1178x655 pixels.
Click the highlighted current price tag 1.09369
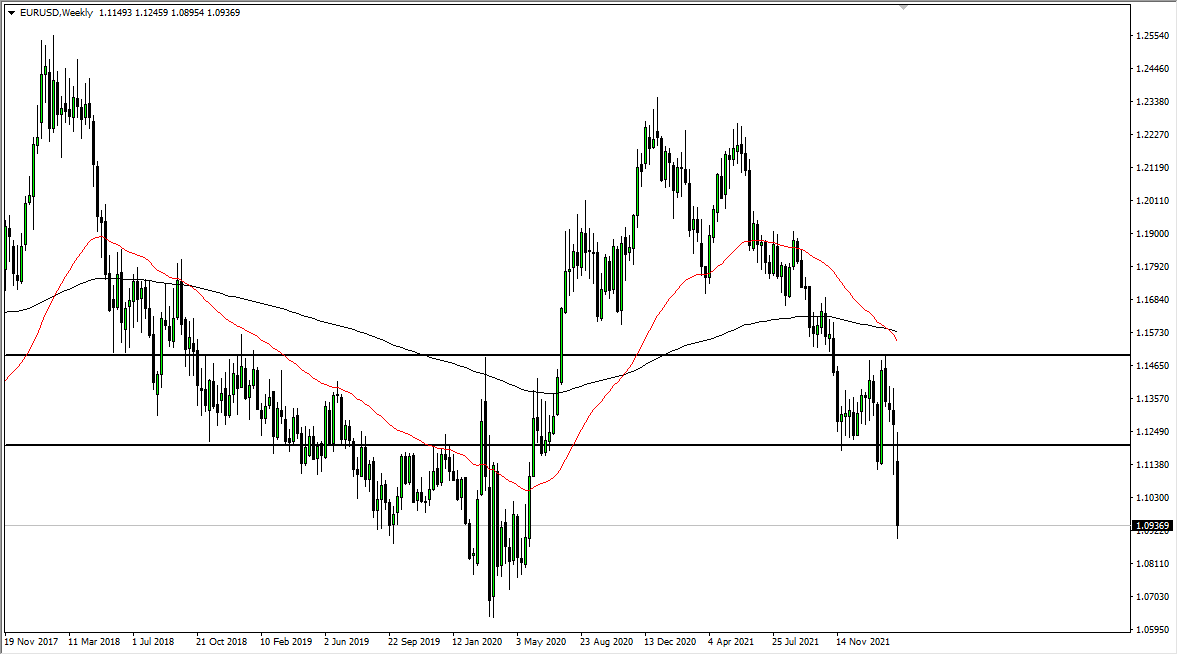point(1152,525)
